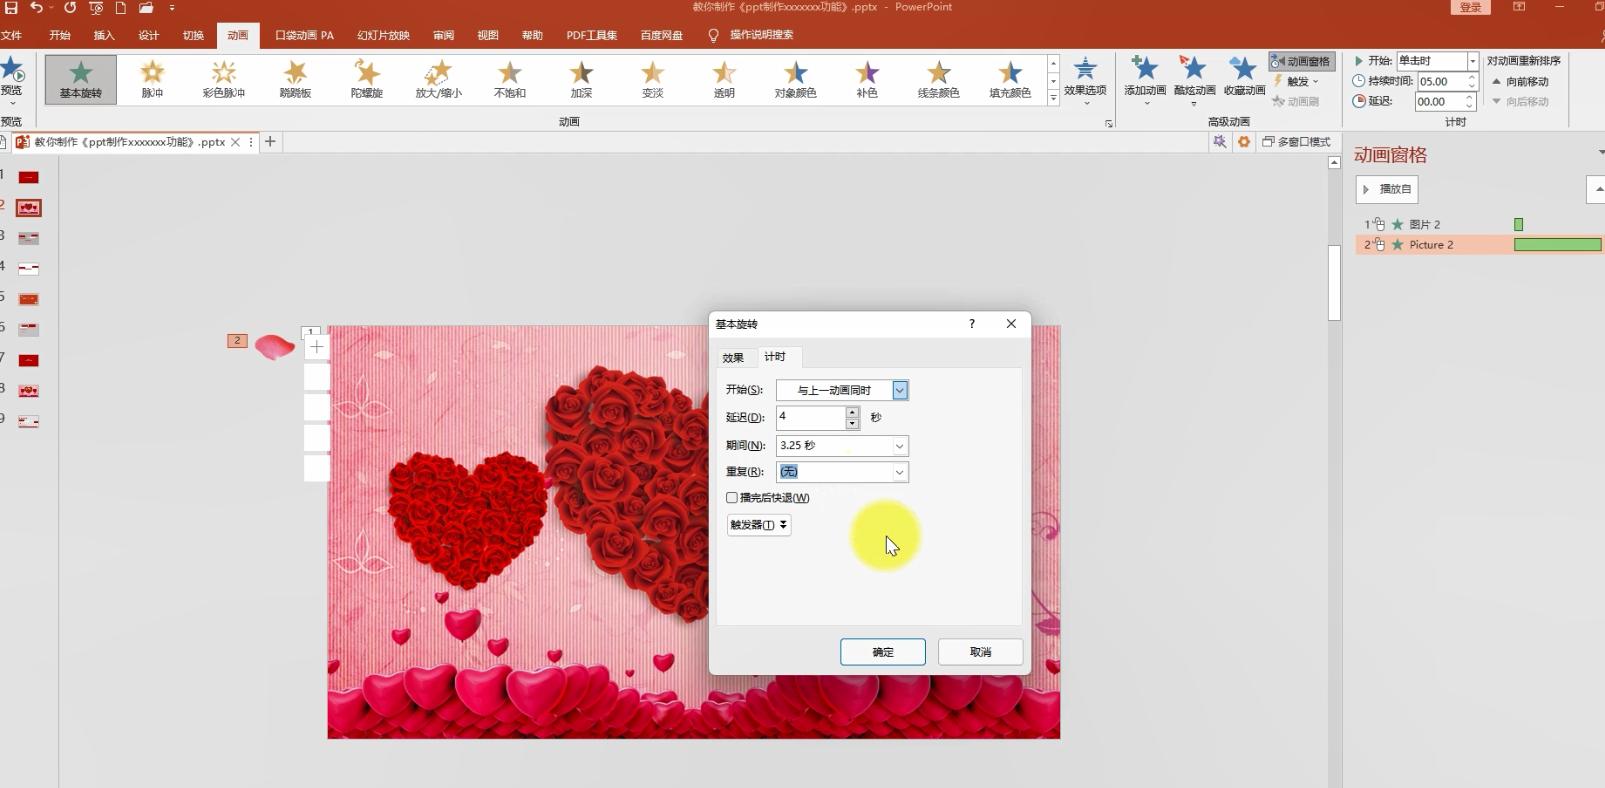Choose the 陀螺旋 (Spin) animation effect
1605x788 pixels.
[x=367, y=79]
